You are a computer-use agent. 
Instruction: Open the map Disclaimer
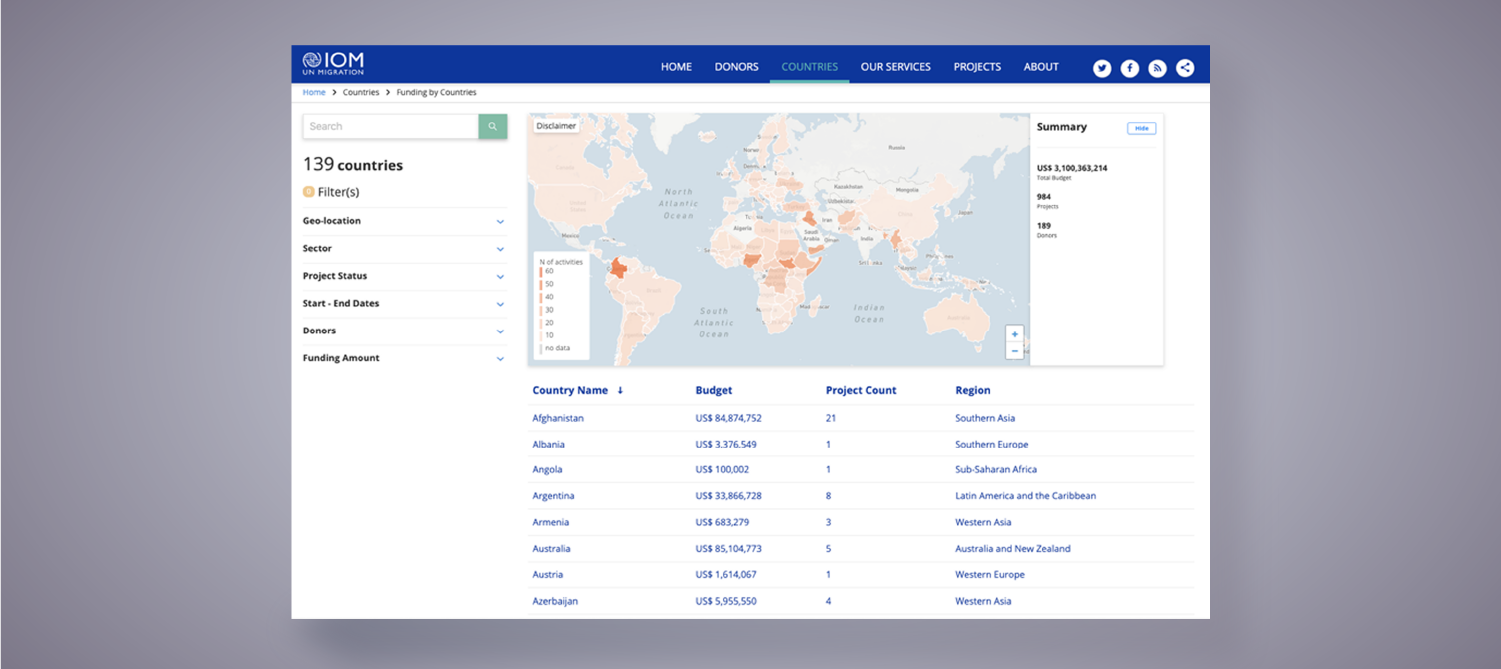tap(556, 126)
